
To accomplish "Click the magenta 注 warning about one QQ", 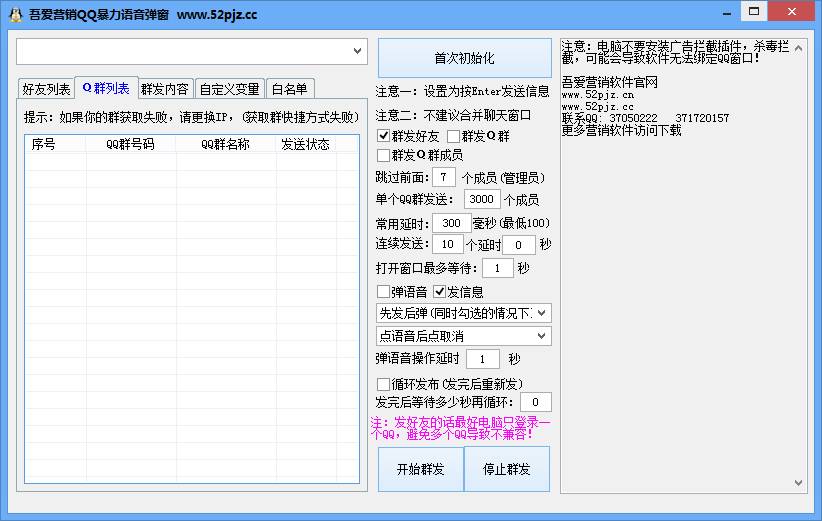I will point(460,428).
